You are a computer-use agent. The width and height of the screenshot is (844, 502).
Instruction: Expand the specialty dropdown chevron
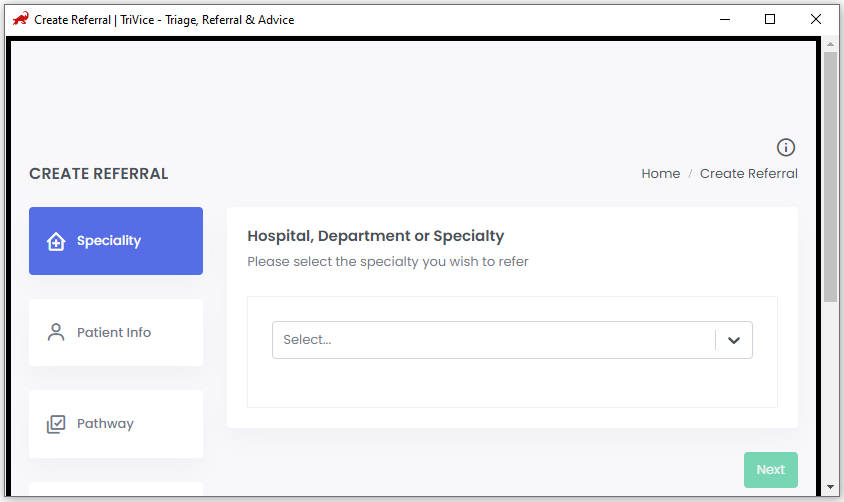pyautogui.click(x=734, y=340)
